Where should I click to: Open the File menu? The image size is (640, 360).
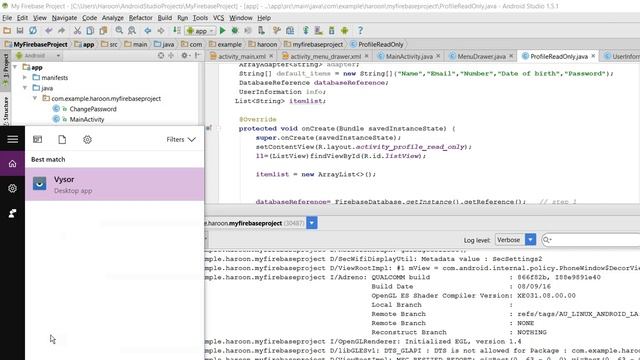tap(7, 18)
